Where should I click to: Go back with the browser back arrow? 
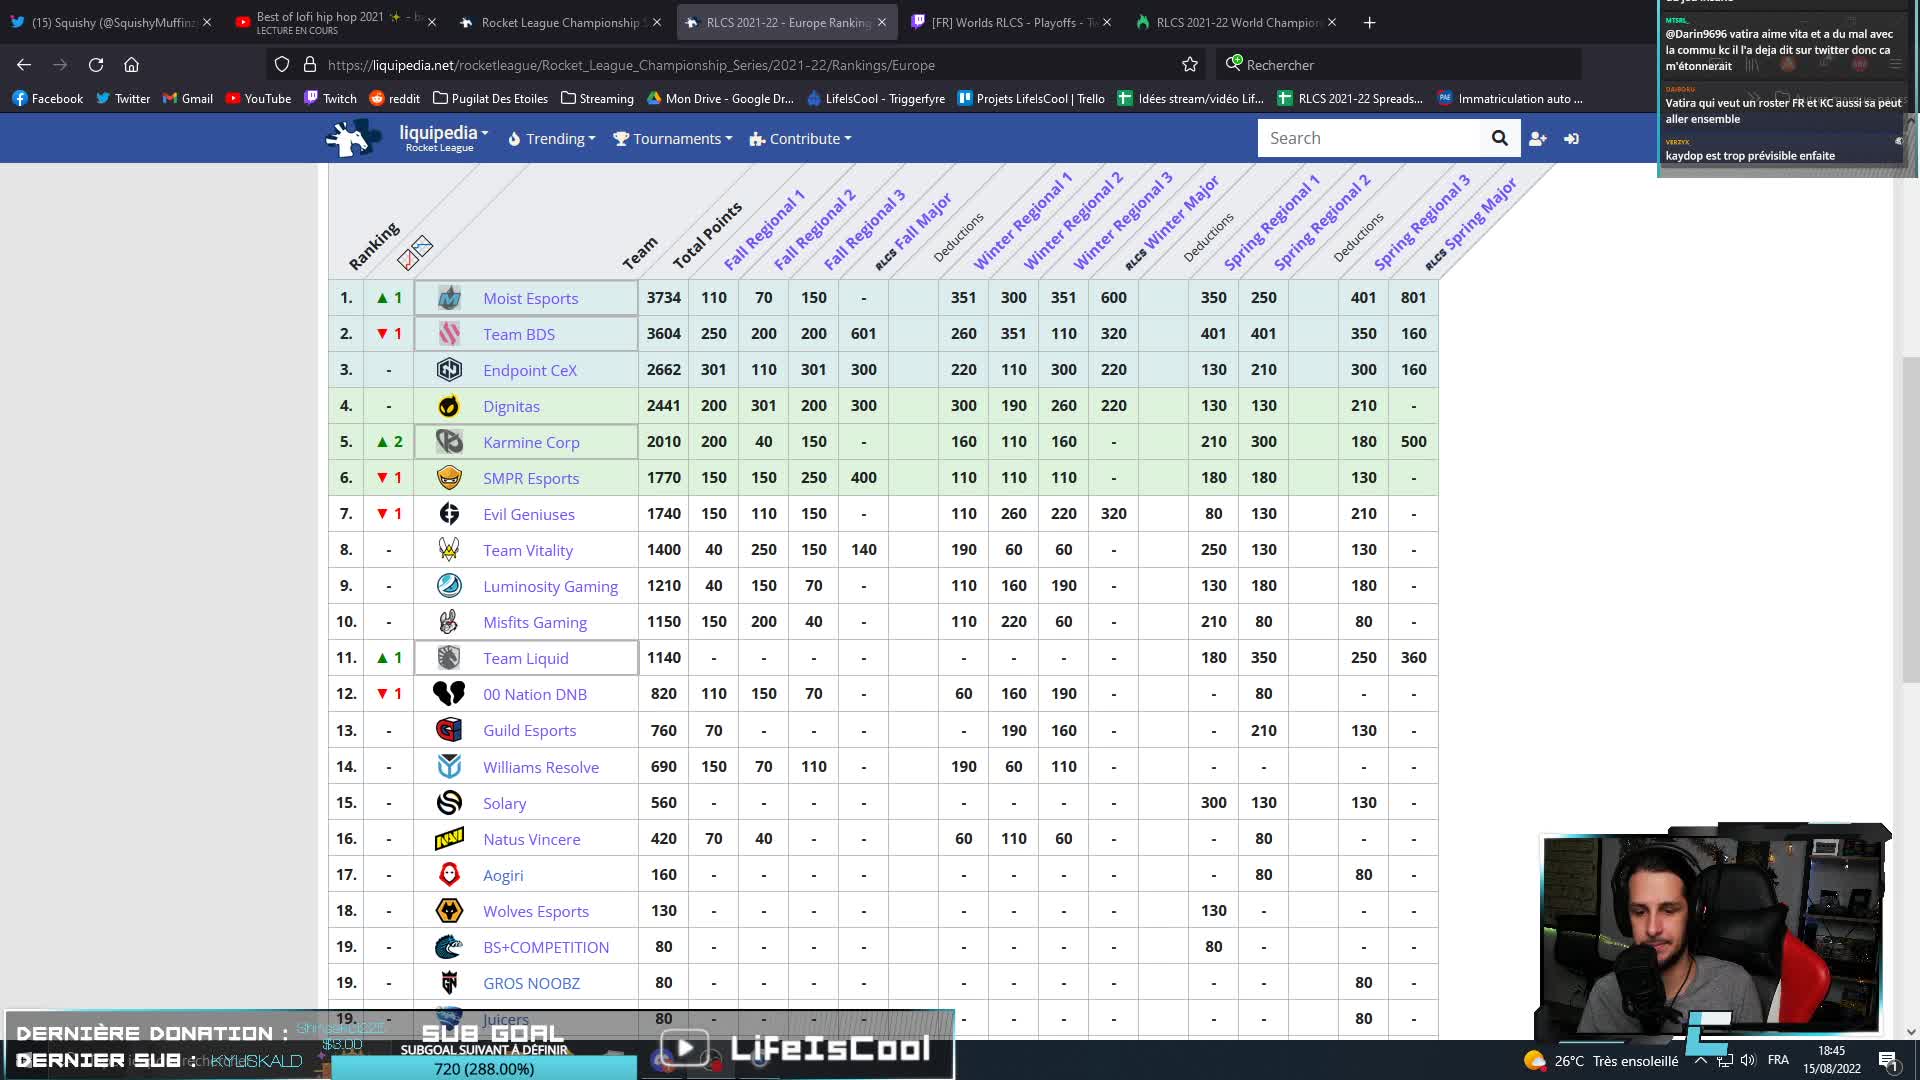tap(24, 65)
